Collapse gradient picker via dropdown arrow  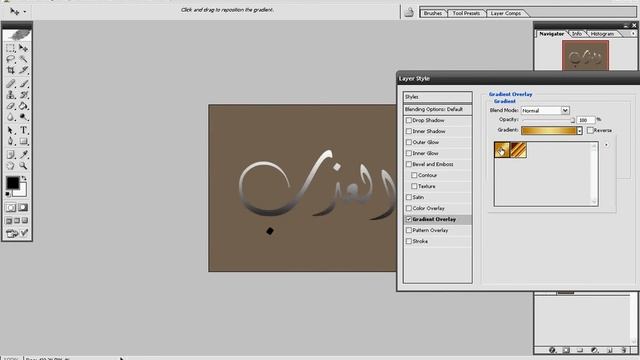click(579, 131)
